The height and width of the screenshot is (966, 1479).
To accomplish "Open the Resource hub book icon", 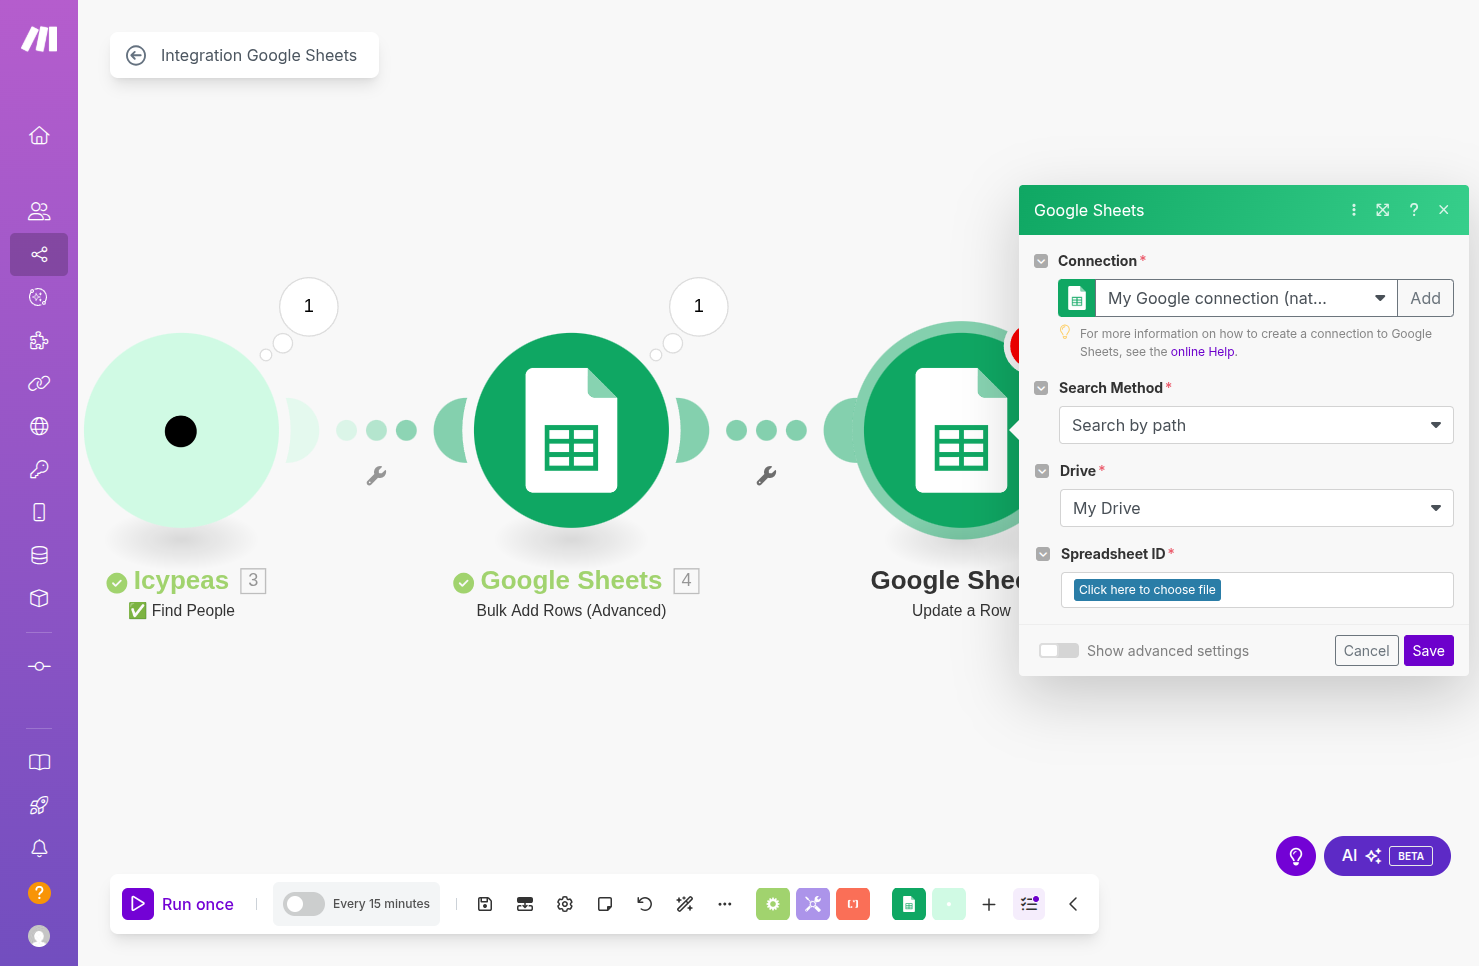I will click(x=39, y=762).
